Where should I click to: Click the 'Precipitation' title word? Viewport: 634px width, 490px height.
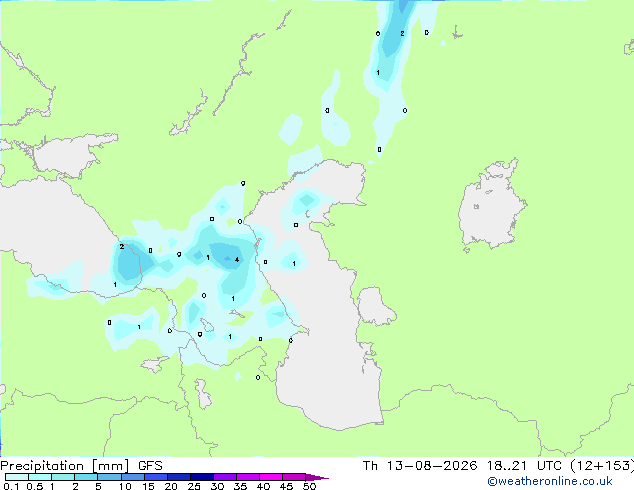(x=42, y=466)
